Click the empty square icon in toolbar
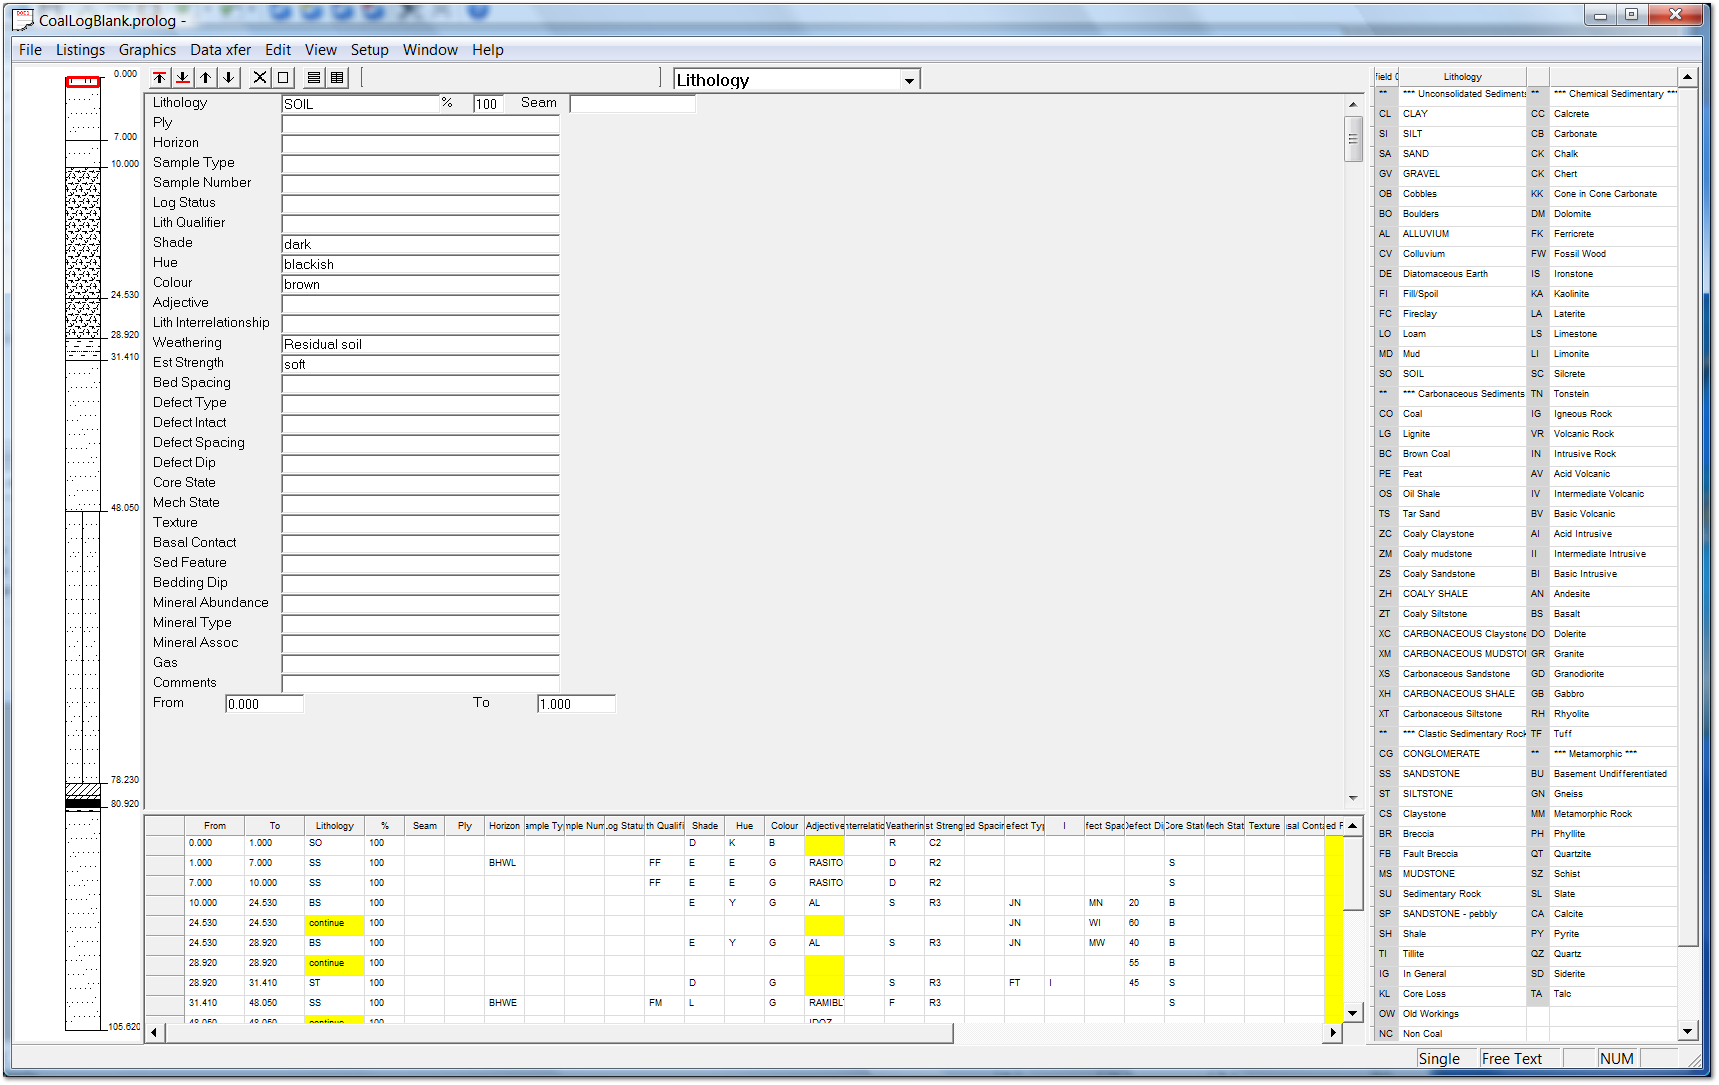Viewport: 1719px width, 1085px height. [283, 78]
